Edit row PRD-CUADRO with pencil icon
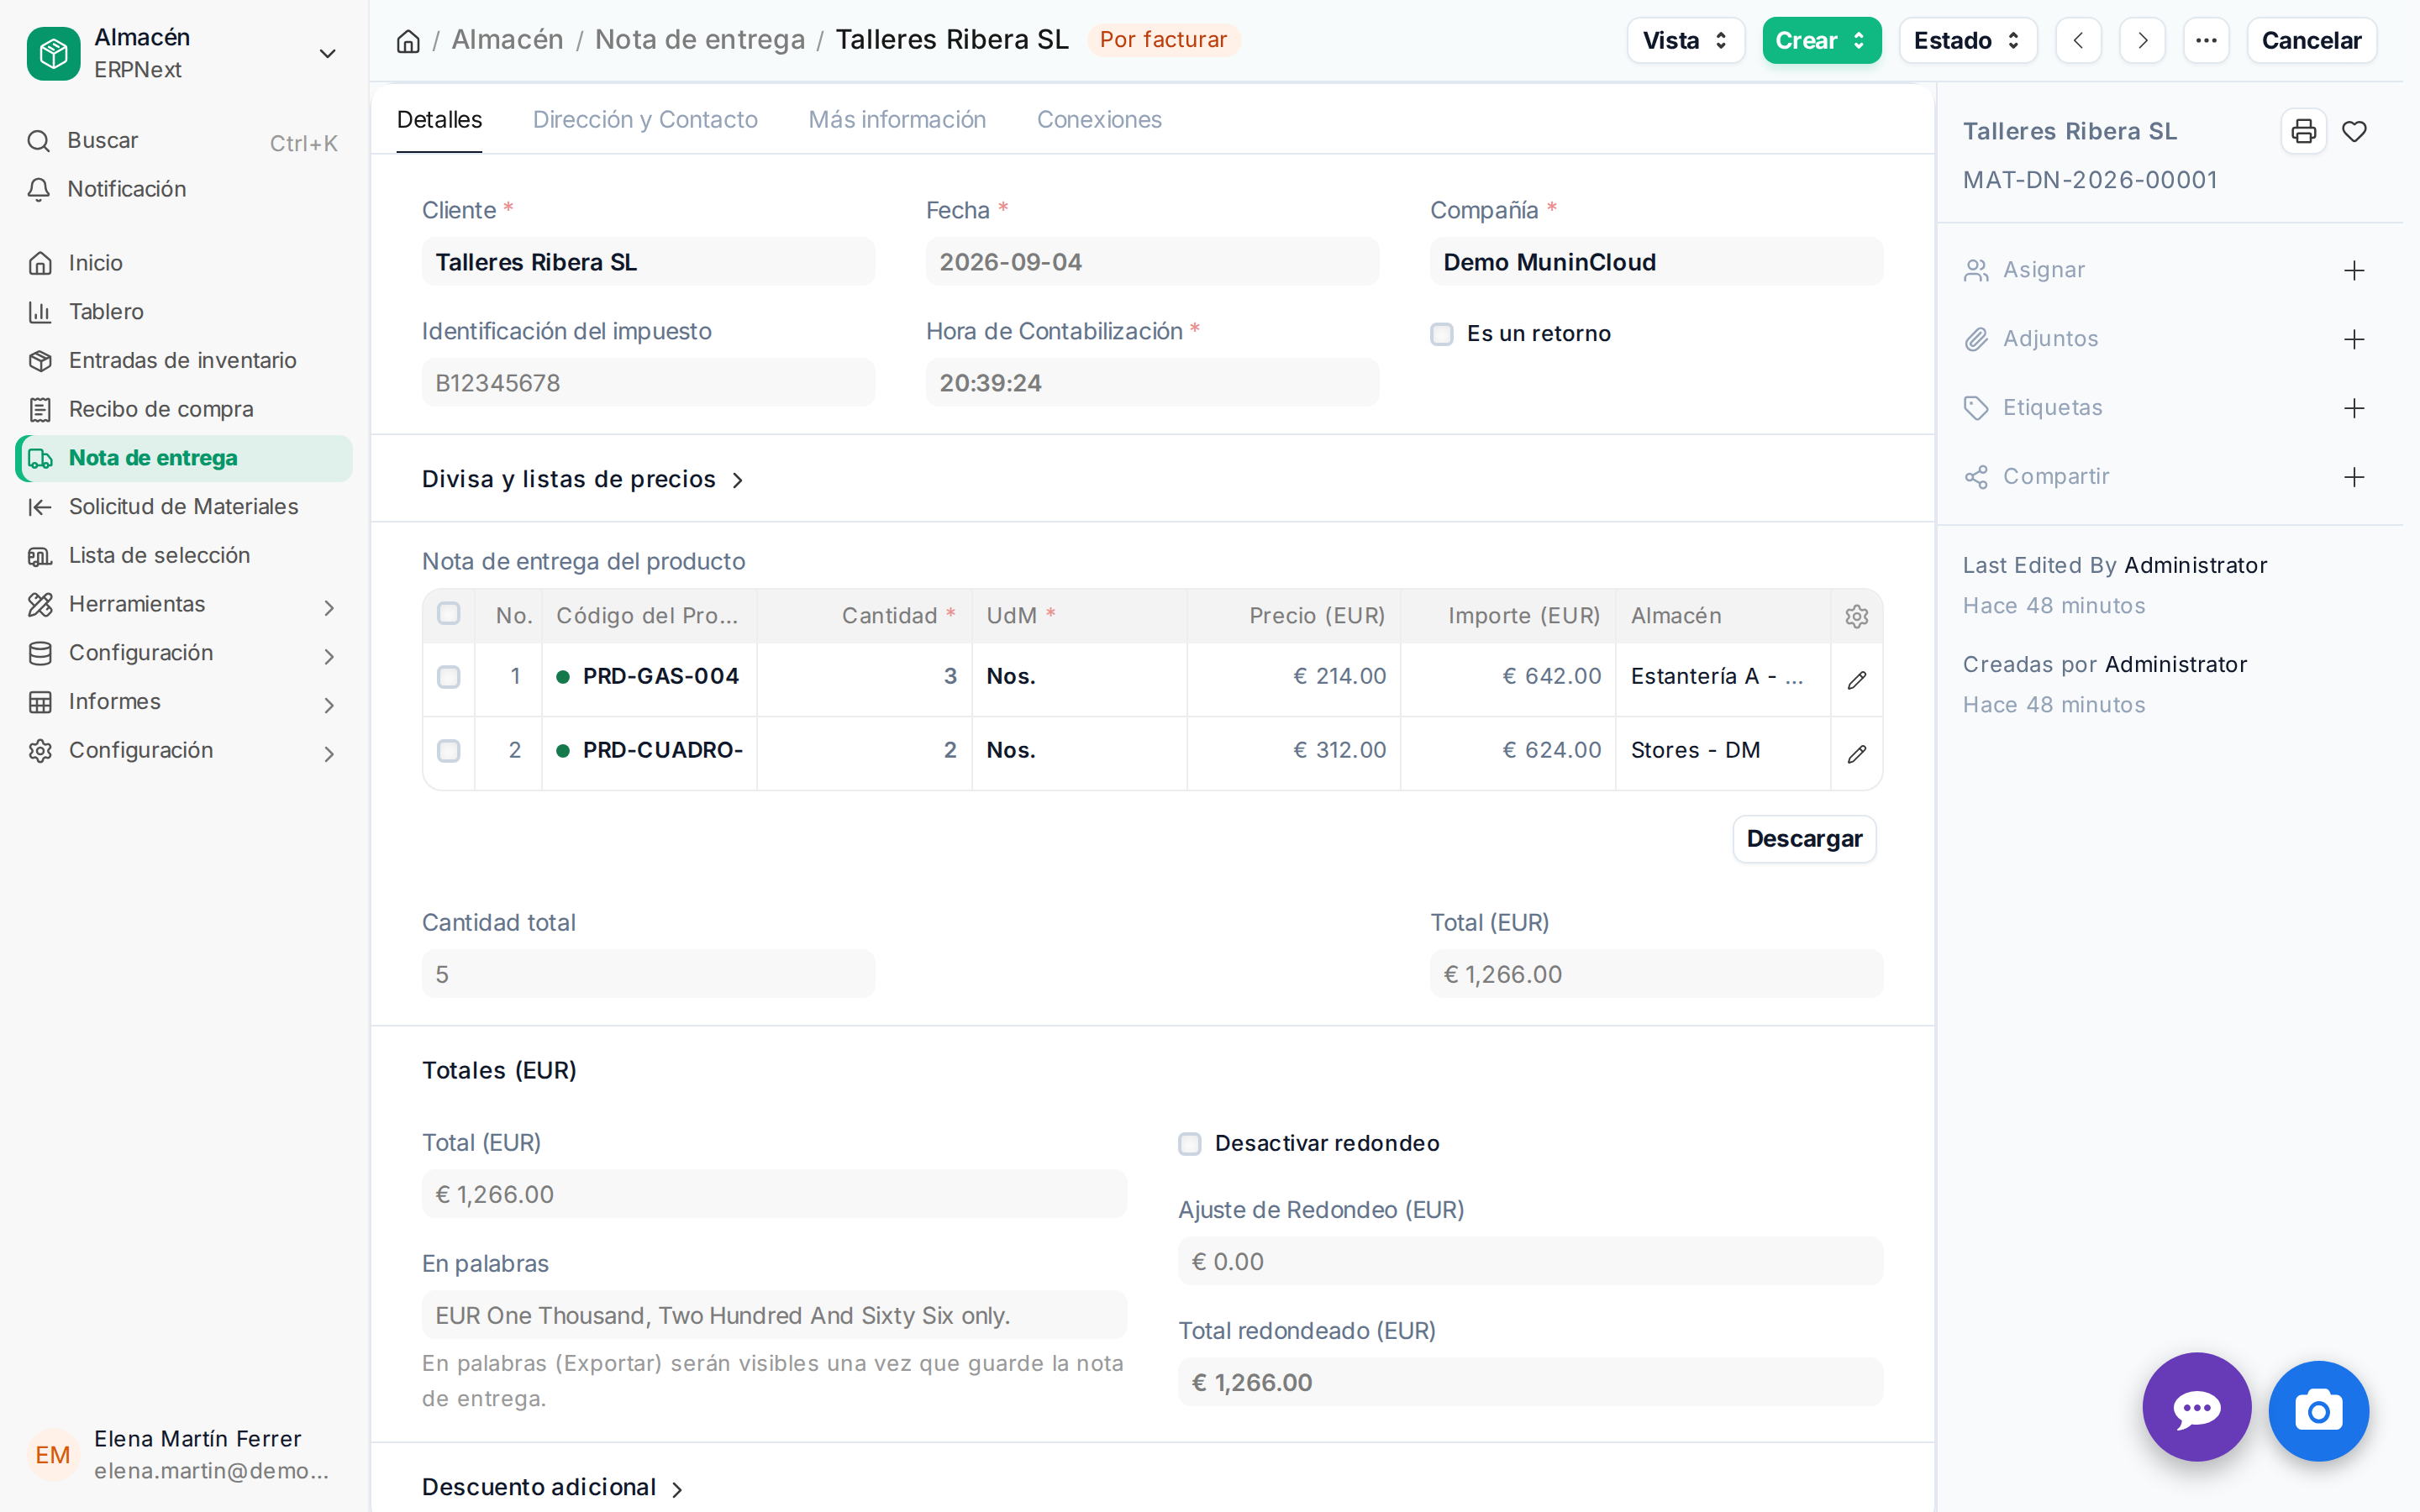 click(x=1856, y=754)
